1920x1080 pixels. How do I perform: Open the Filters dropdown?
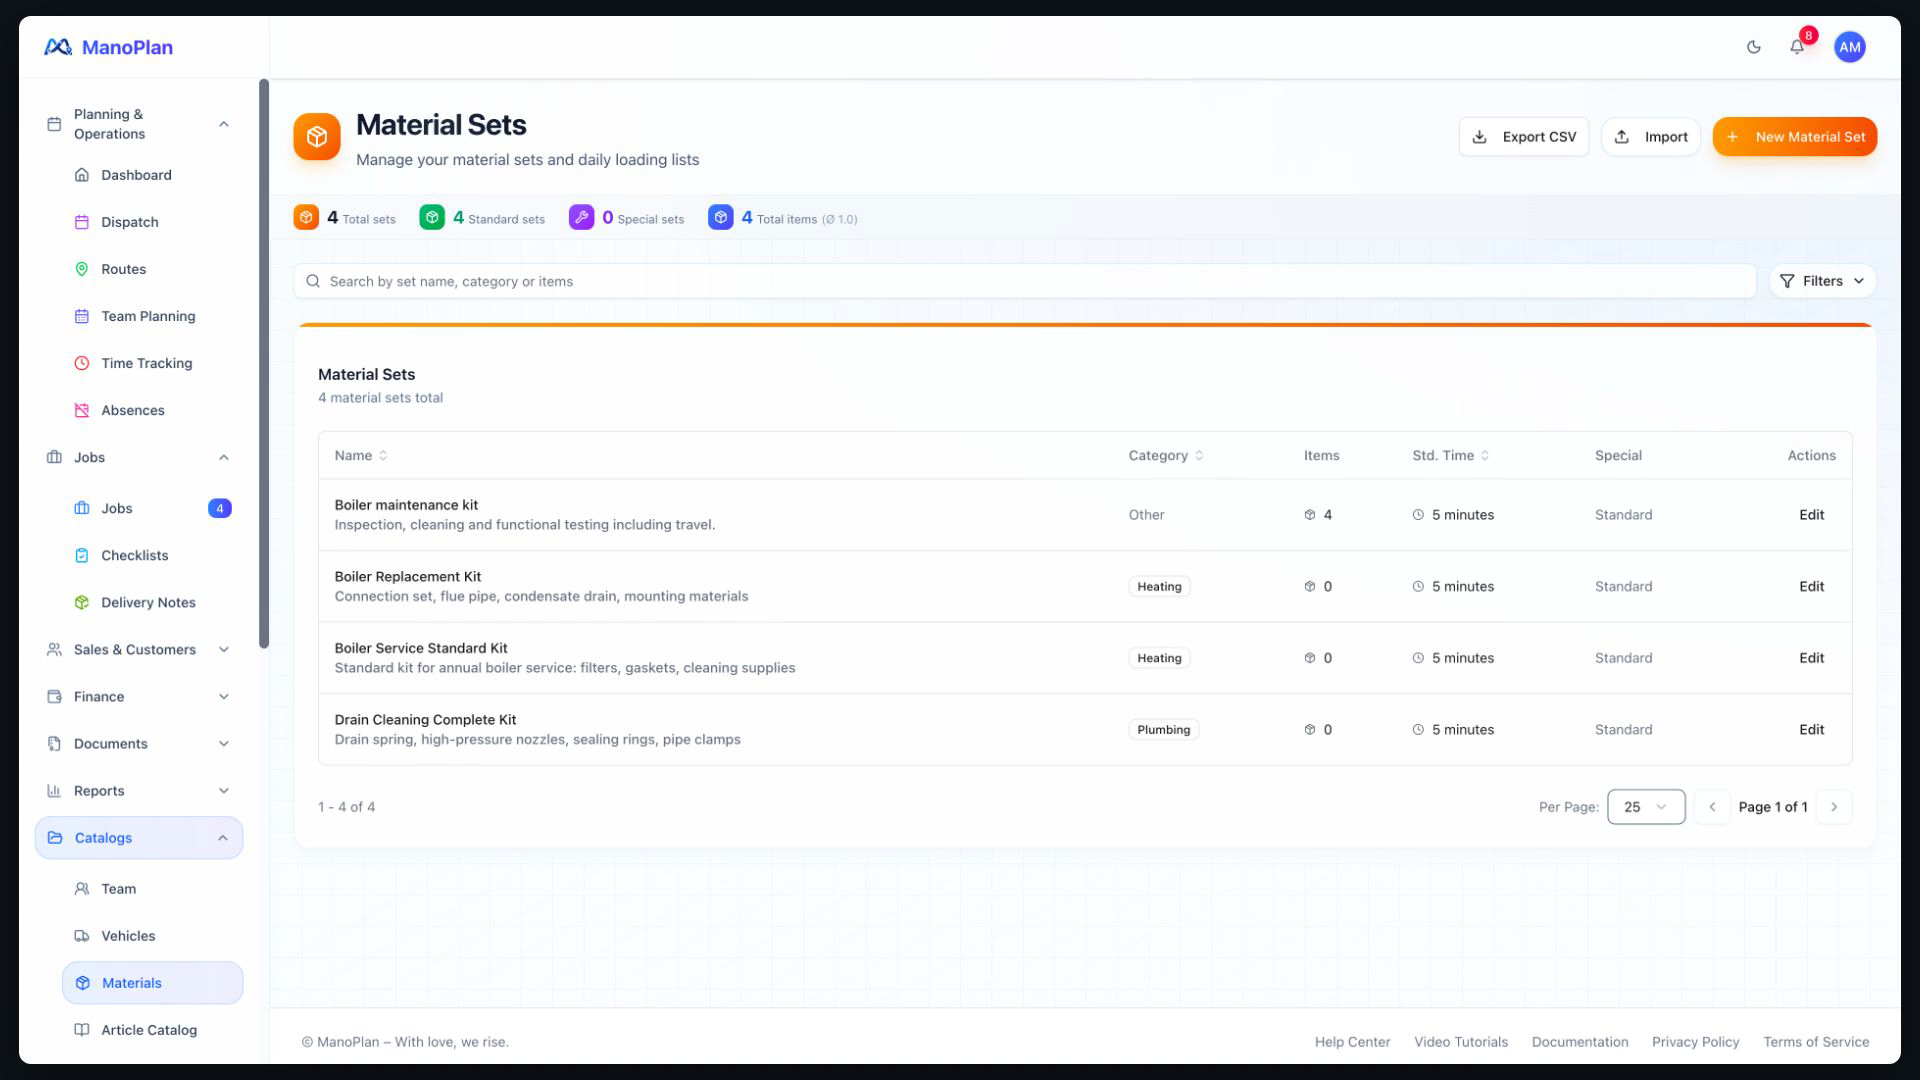point(1822,281)
